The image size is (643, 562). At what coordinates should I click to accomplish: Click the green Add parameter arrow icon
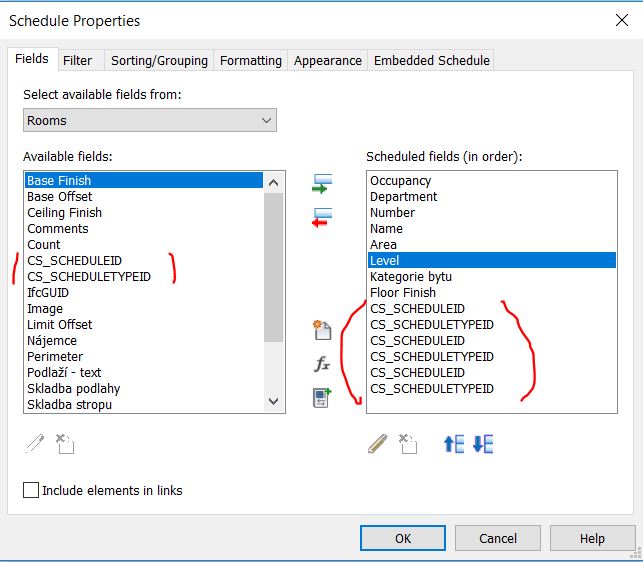321,184
